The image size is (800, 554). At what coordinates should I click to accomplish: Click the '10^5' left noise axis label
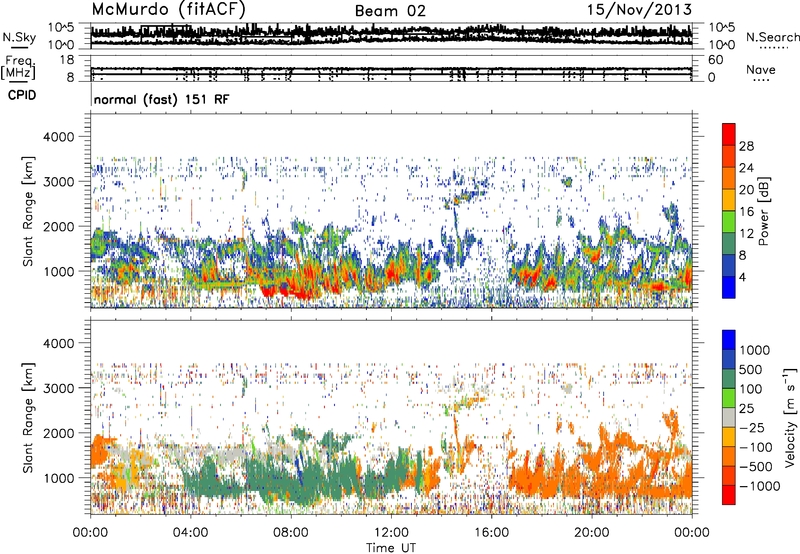pos(61,28)
